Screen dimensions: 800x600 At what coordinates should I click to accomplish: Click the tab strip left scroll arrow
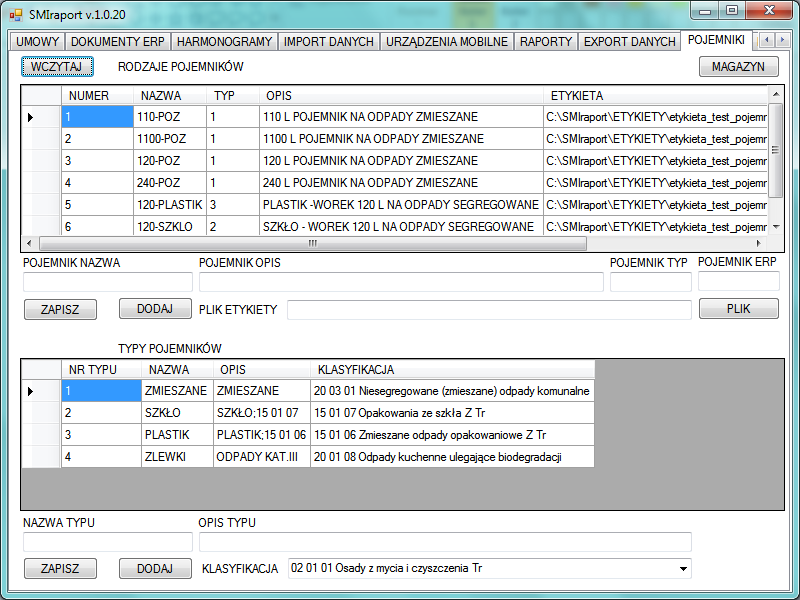767,40
